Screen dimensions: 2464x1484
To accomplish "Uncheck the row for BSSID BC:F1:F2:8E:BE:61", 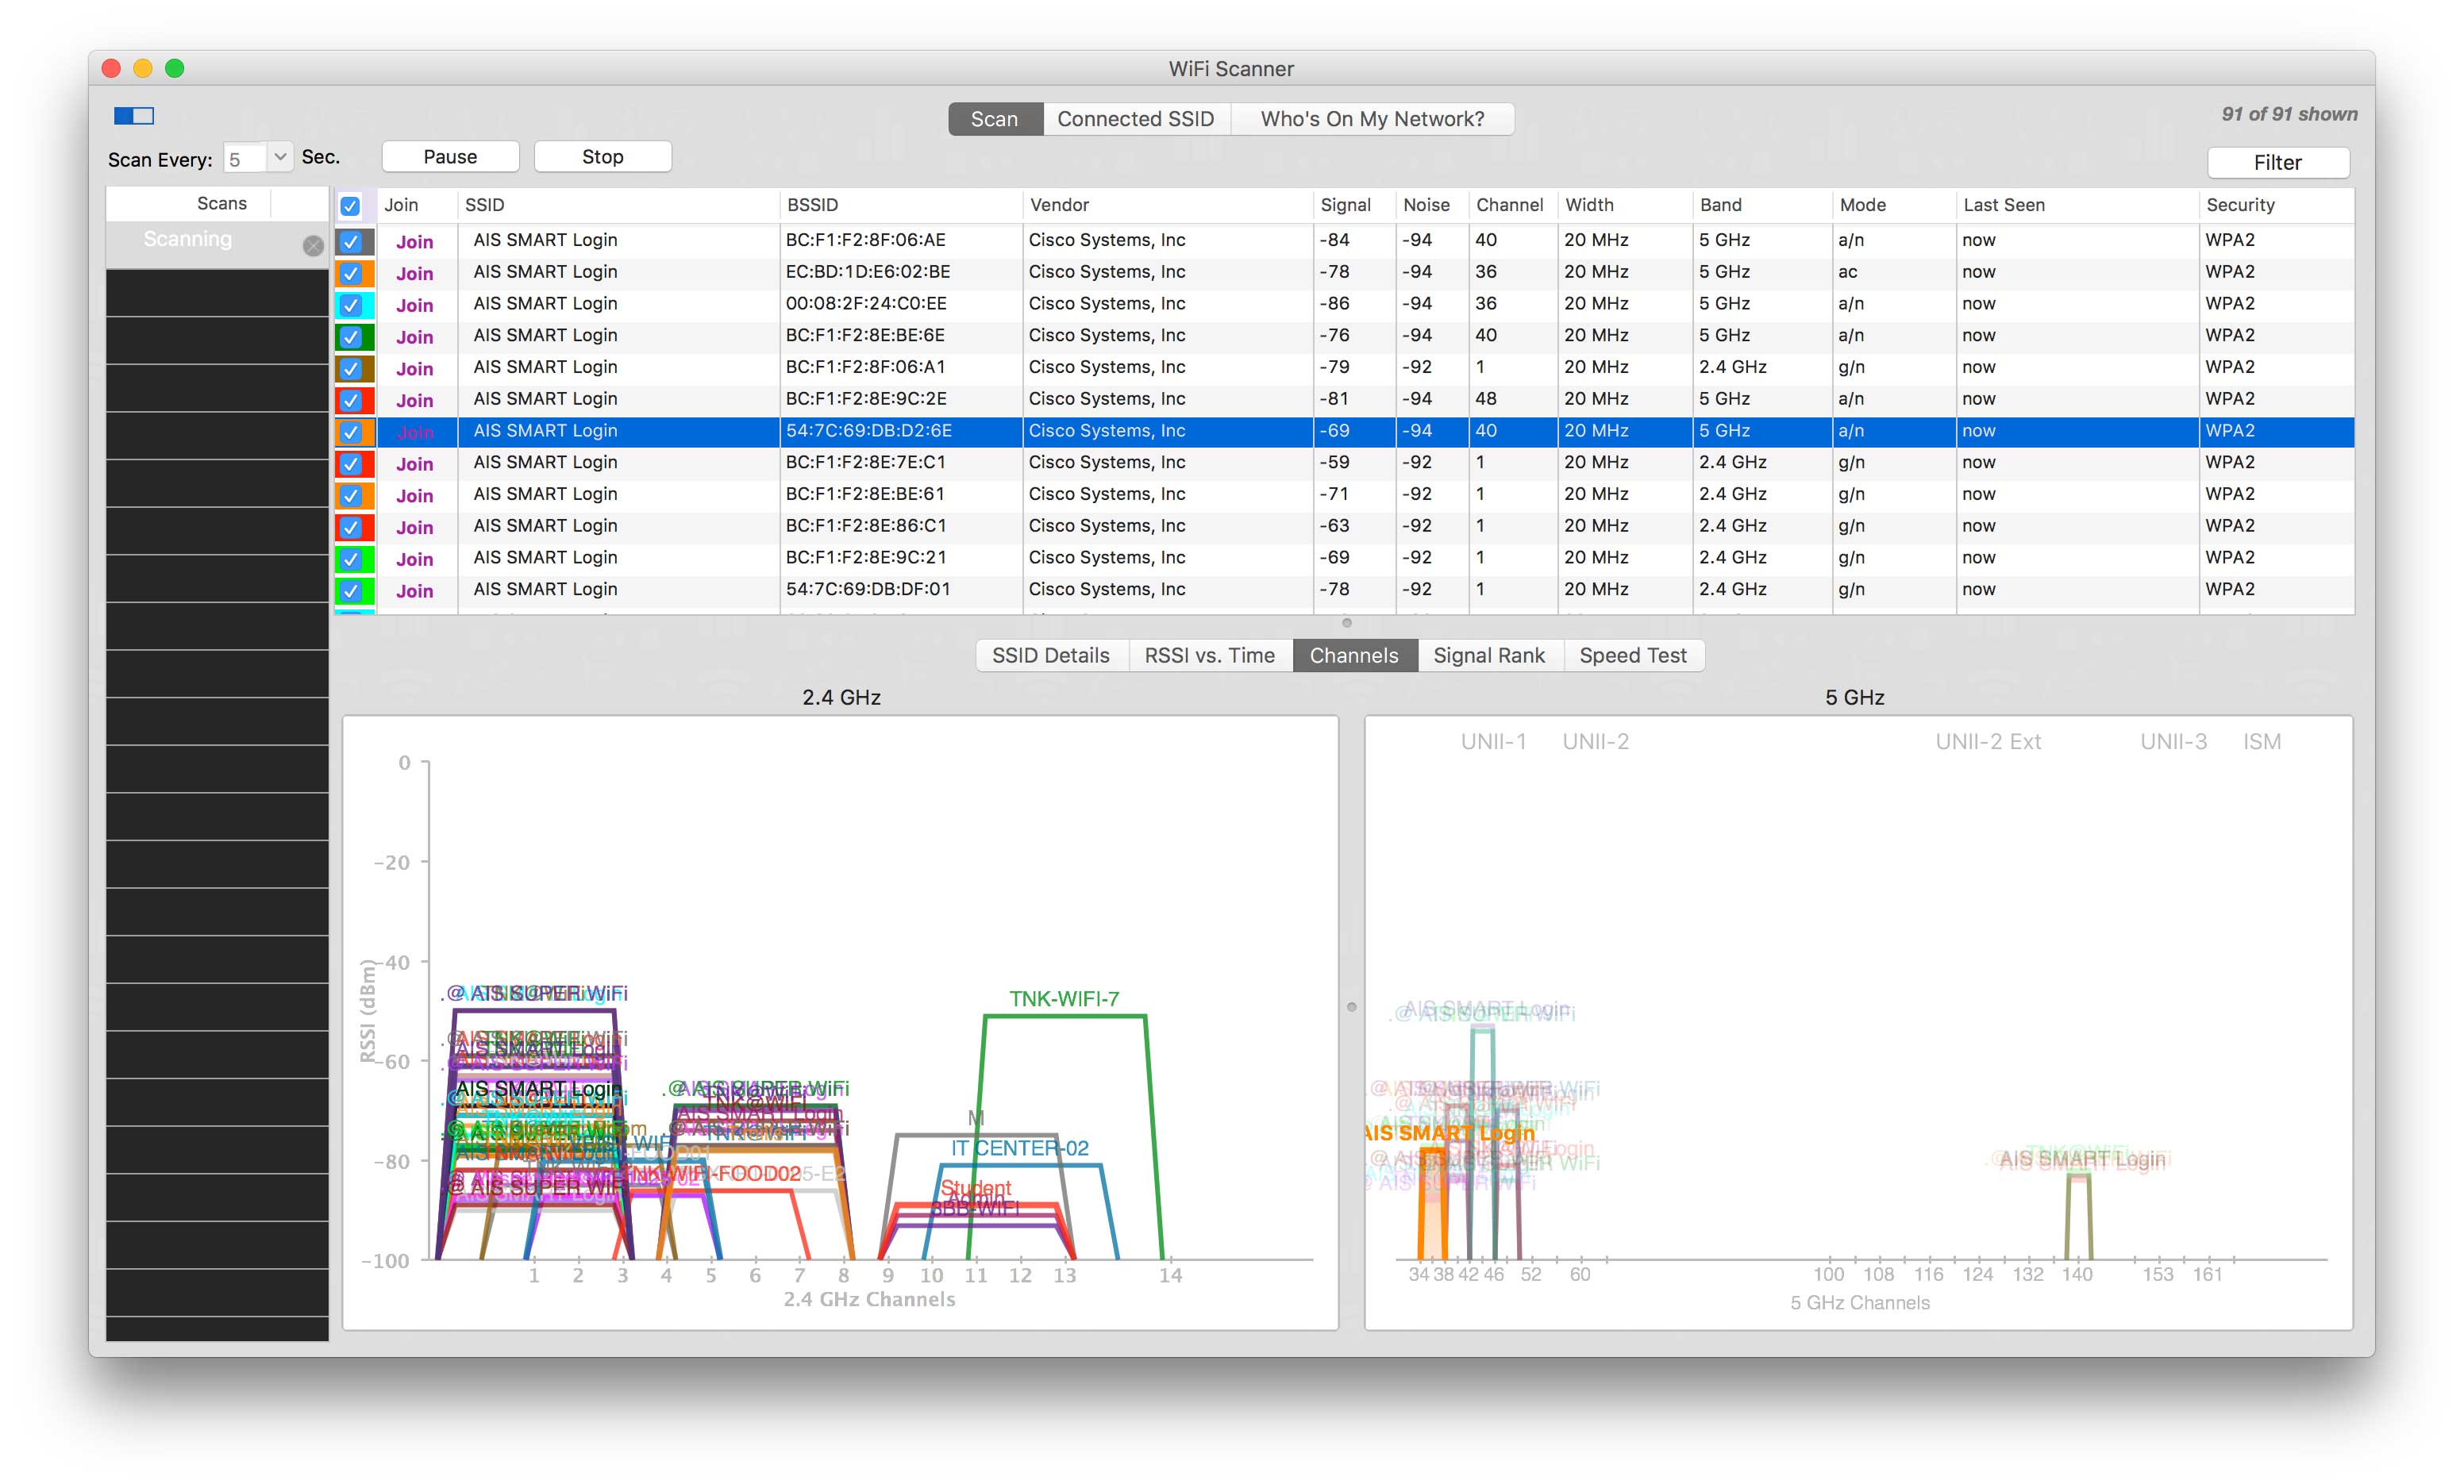I will click(351, 496).
